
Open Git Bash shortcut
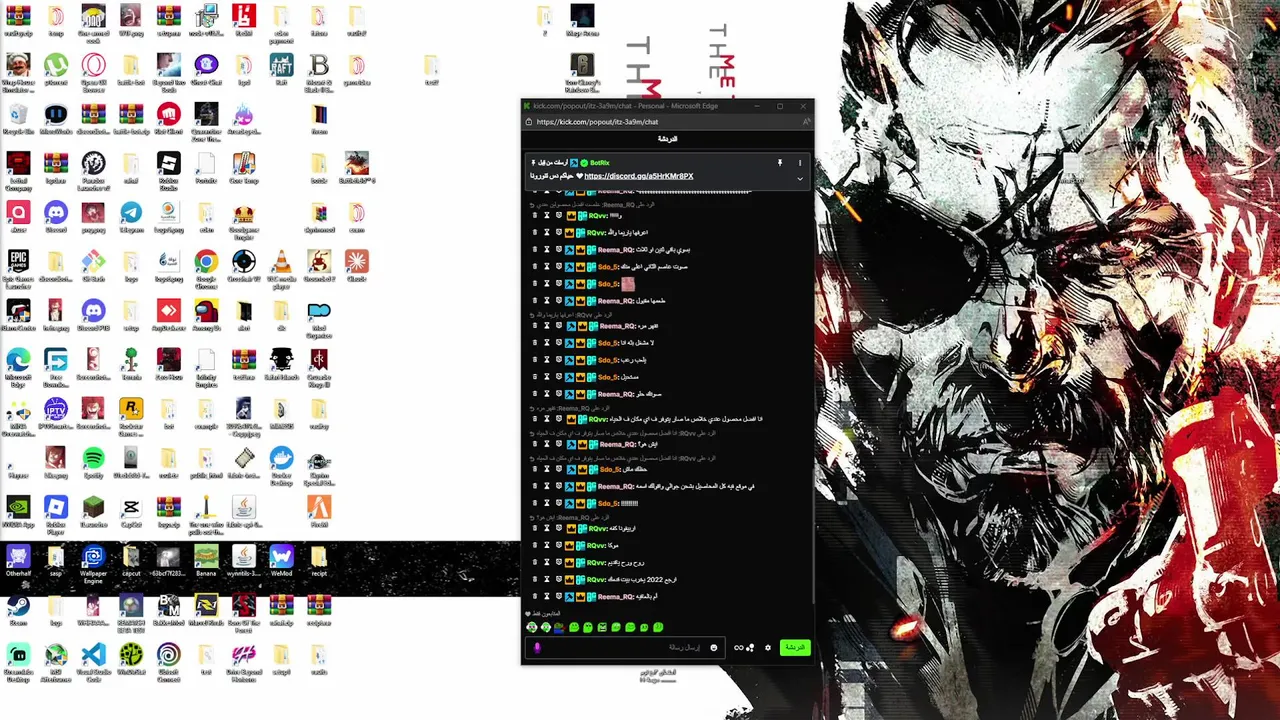tap(93, 265)
